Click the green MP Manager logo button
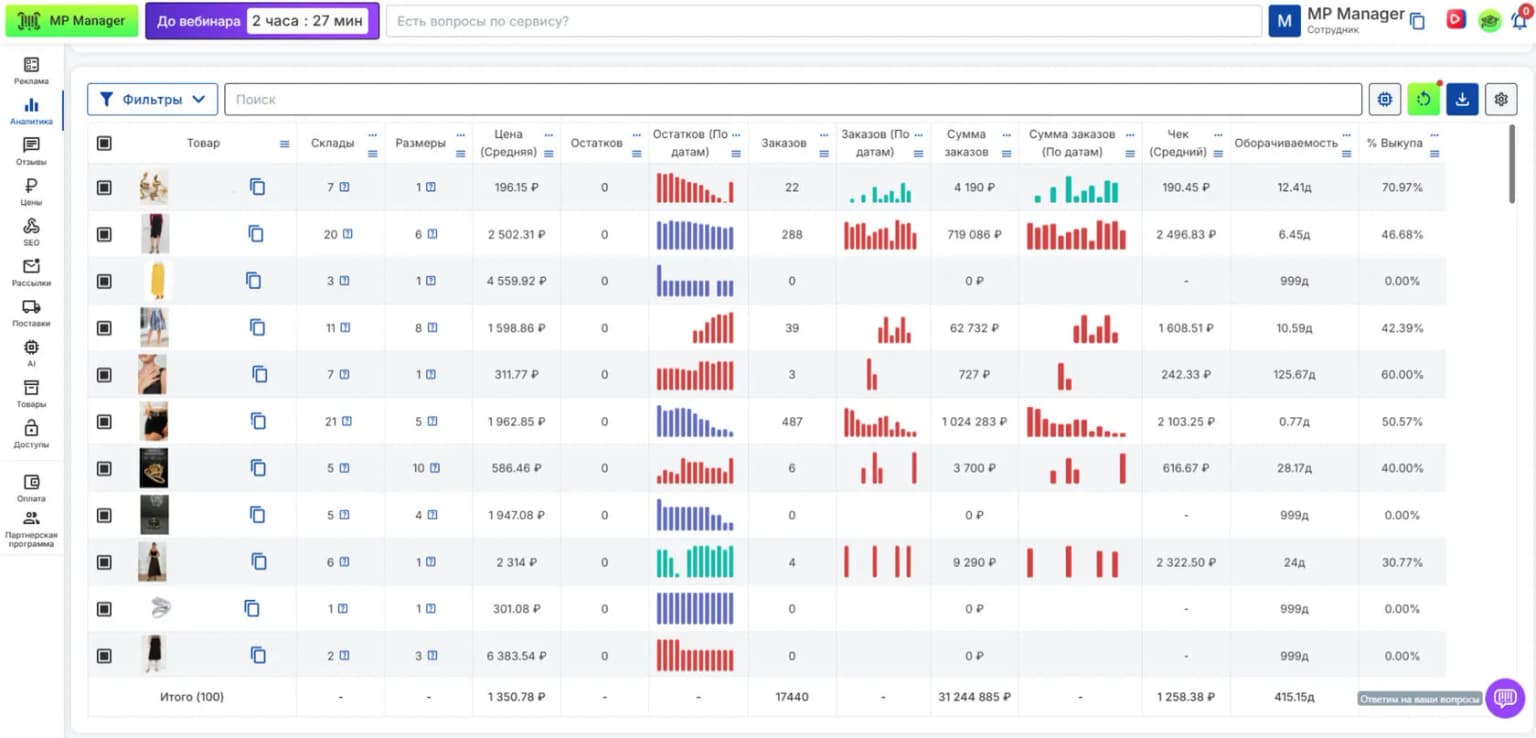The image size is (1536, 738). (x=72, y=21)
